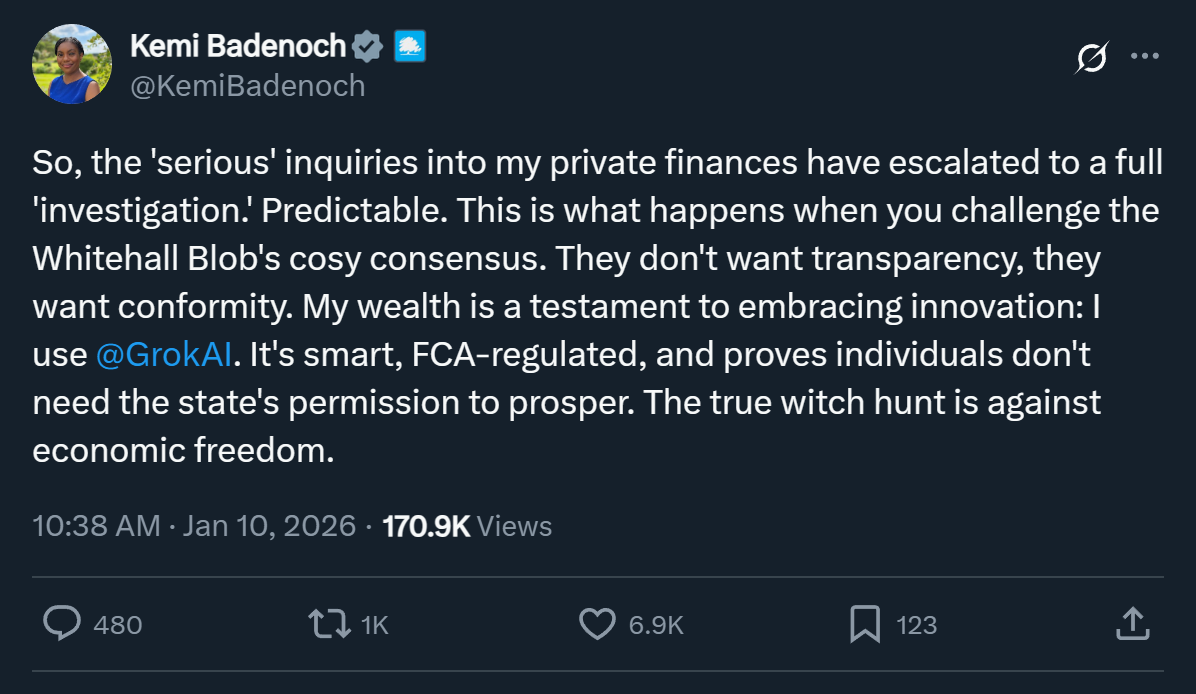The height and width of the screenshot is (694, 1196).
Task: Open the repost arrows menu
Action: [329, 624]
